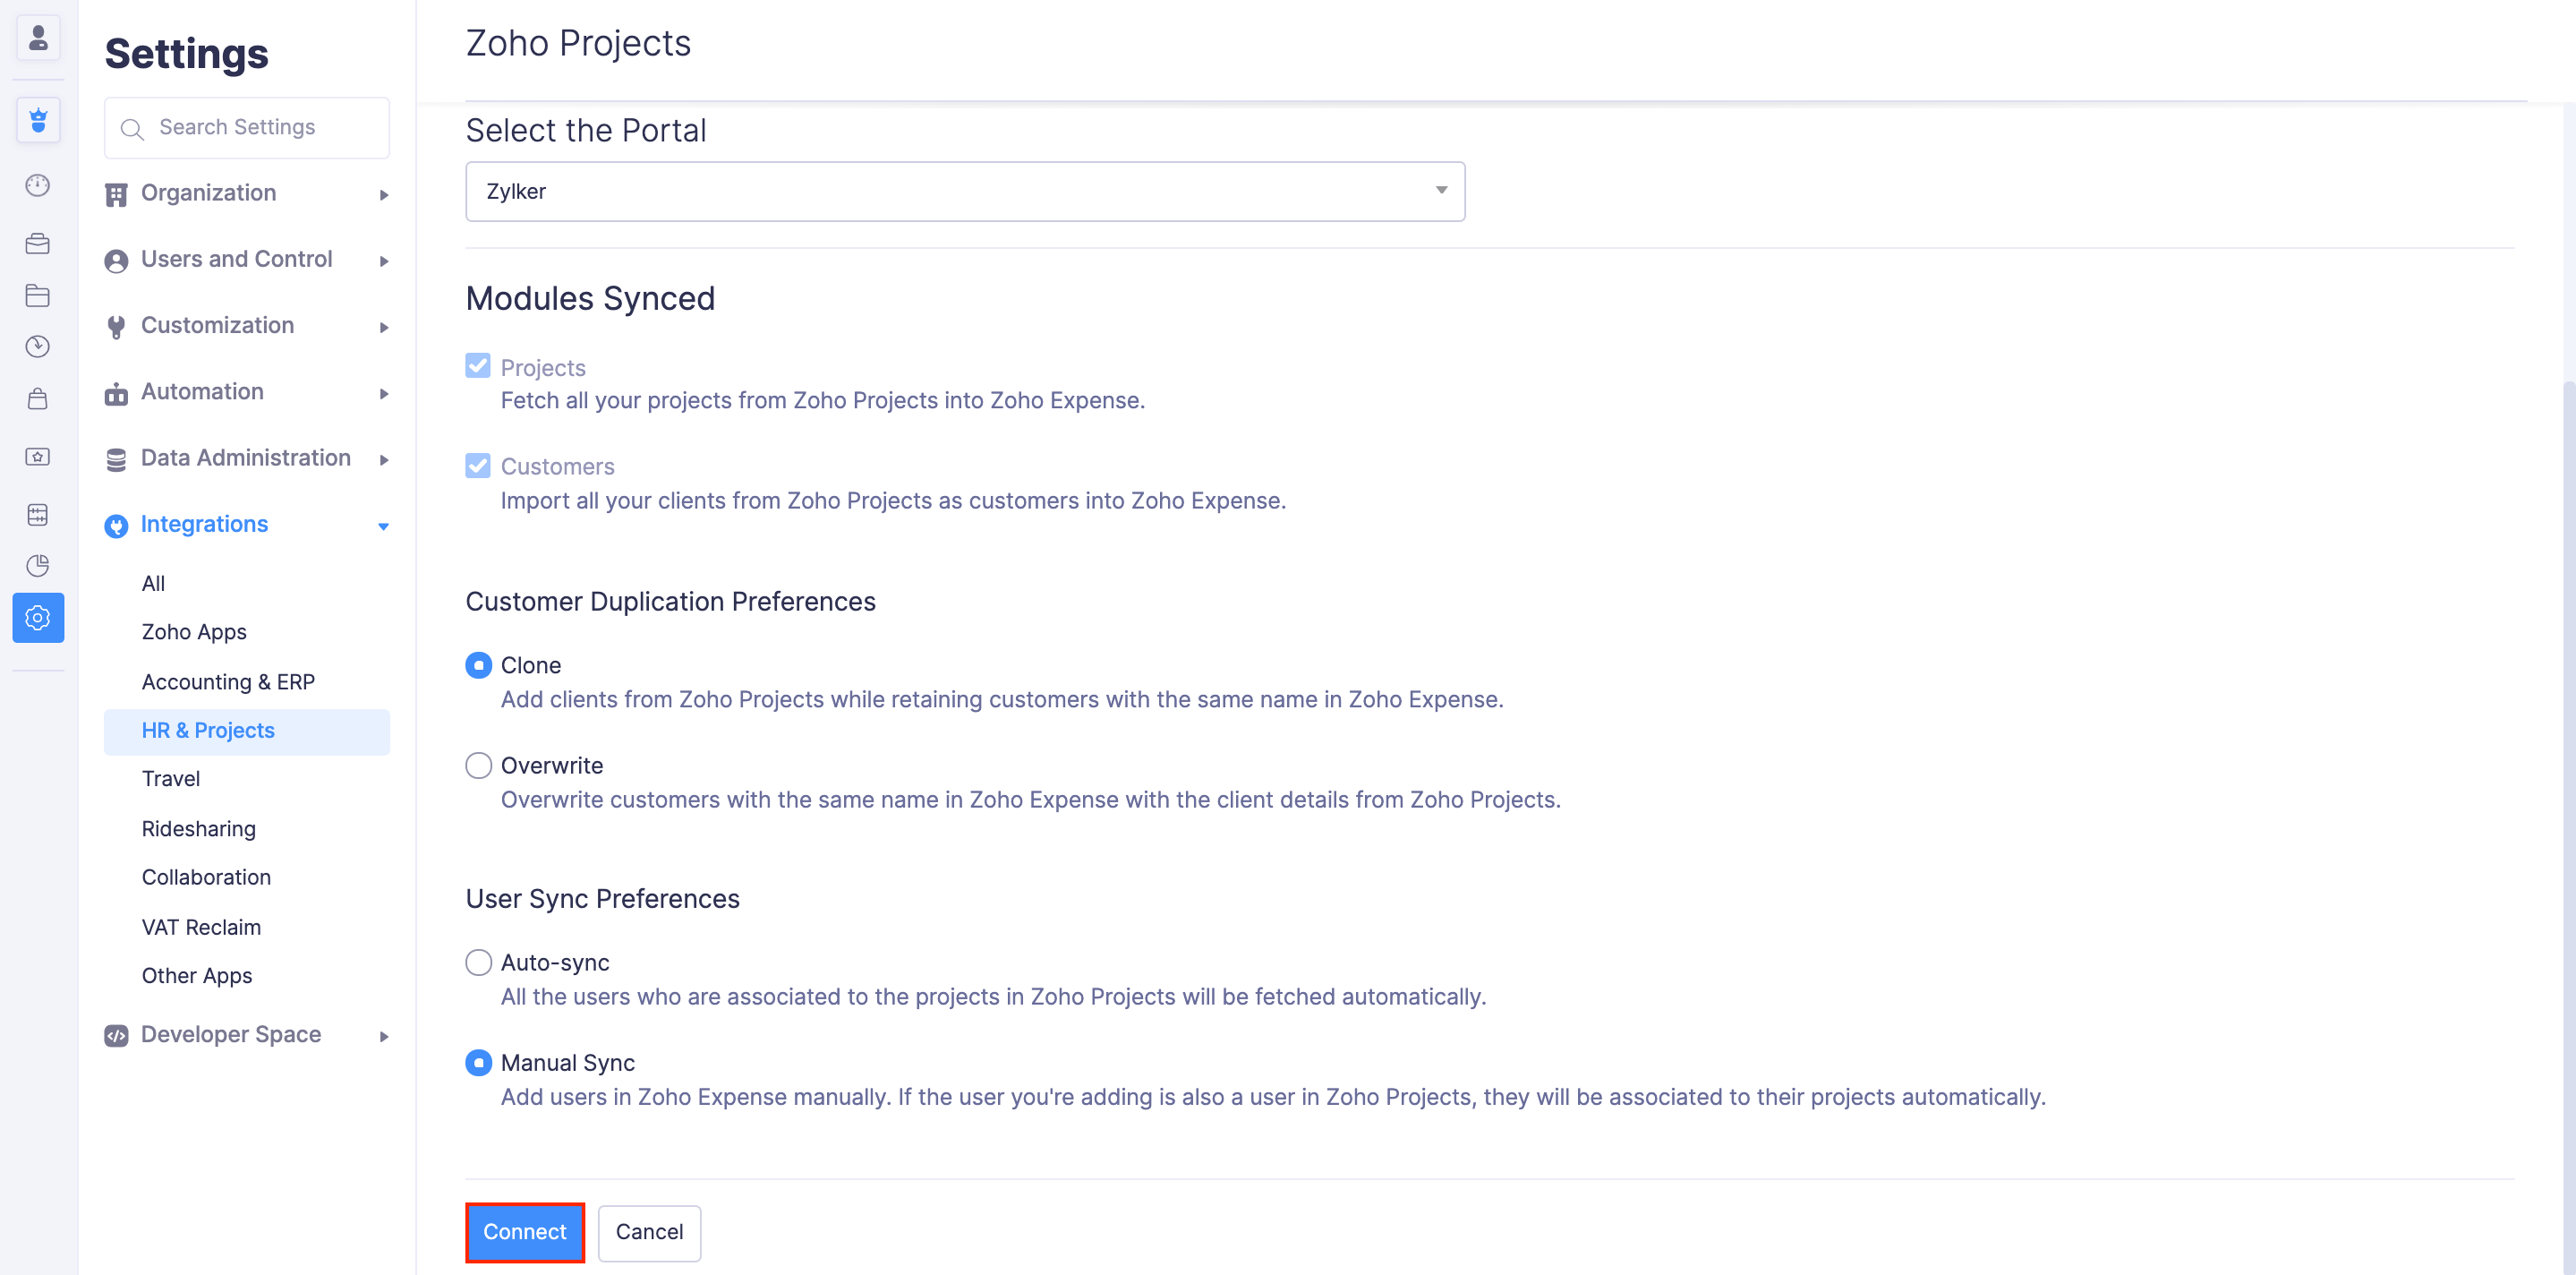Viewport: 2576px width, 1275px height.
Task: Click the admin crown icon in the sidebar
Action: point(38,120)
